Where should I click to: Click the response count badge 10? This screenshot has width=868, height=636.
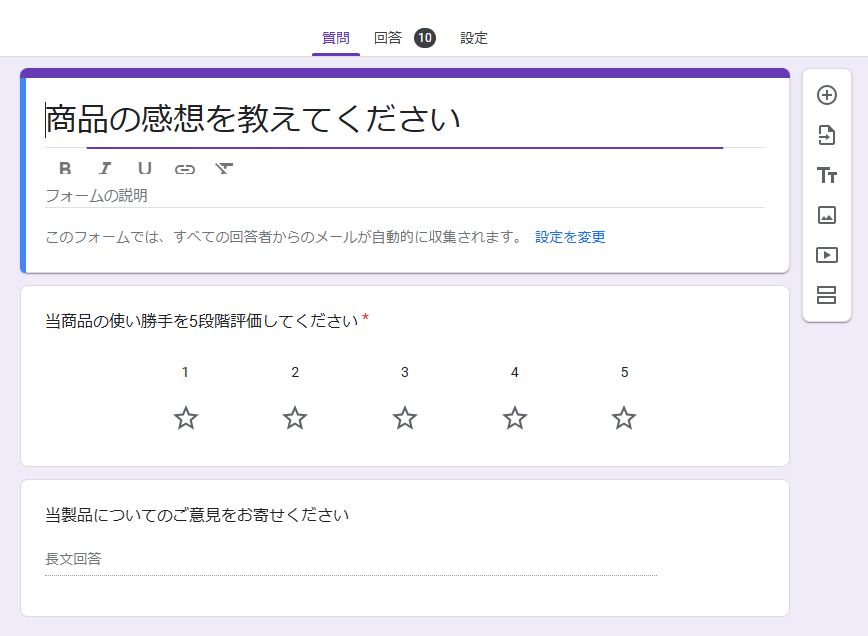coord(425,38)
